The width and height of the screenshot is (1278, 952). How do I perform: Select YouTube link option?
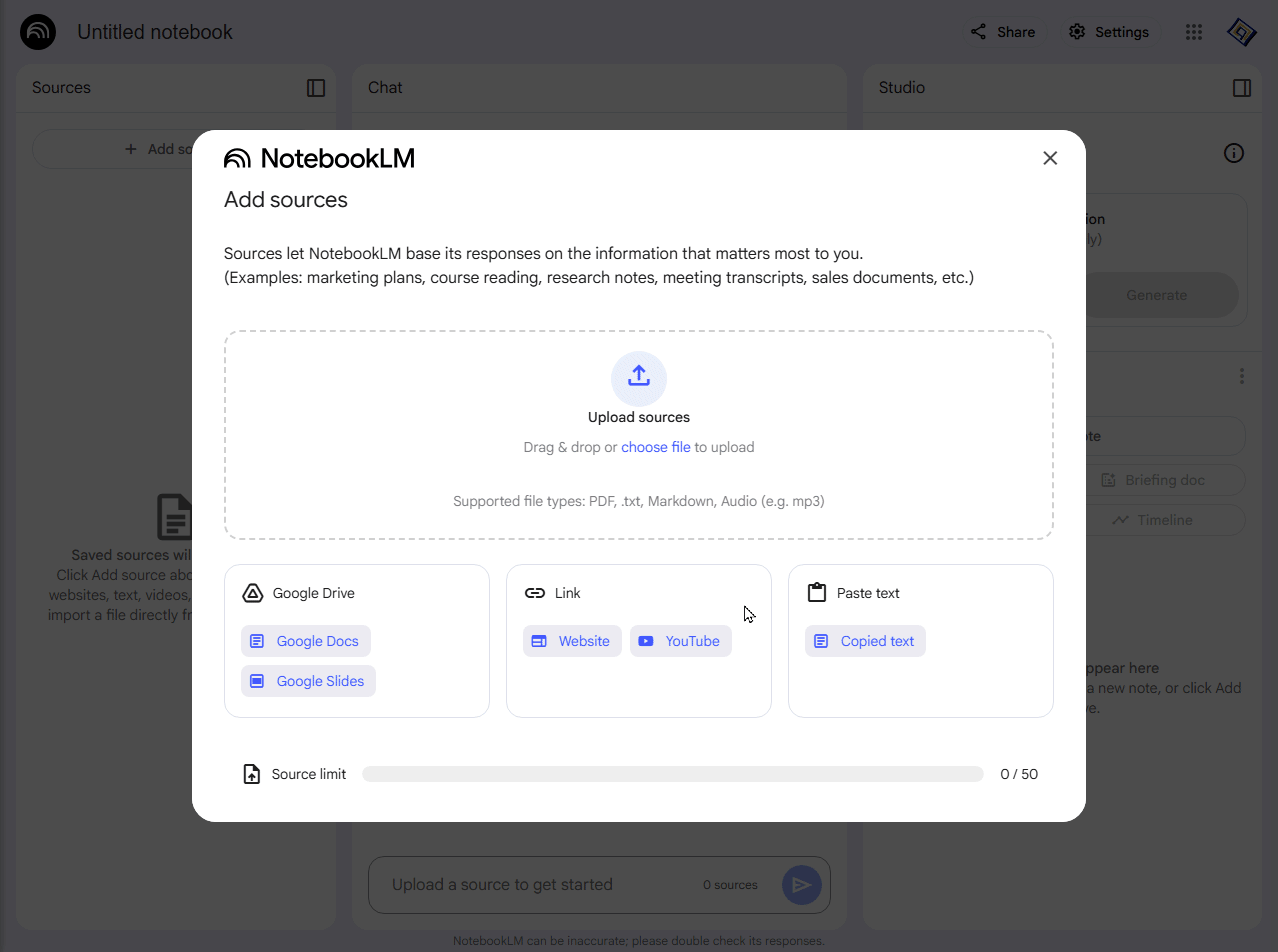coord(681,641)
